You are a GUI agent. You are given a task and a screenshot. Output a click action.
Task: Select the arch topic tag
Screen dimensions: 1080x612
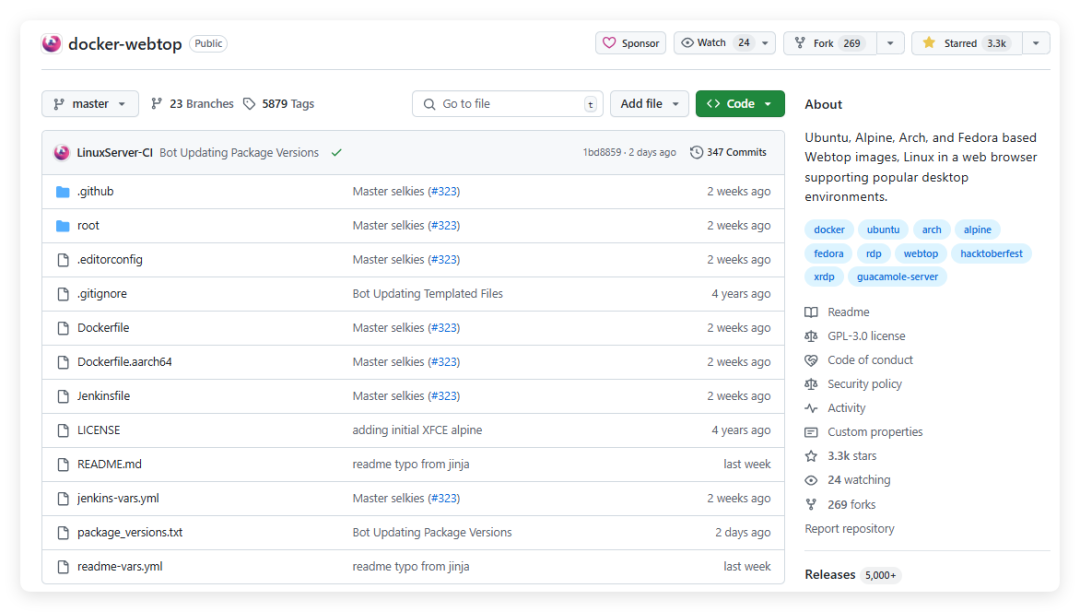pyautogui.click(x=931, y=230)
